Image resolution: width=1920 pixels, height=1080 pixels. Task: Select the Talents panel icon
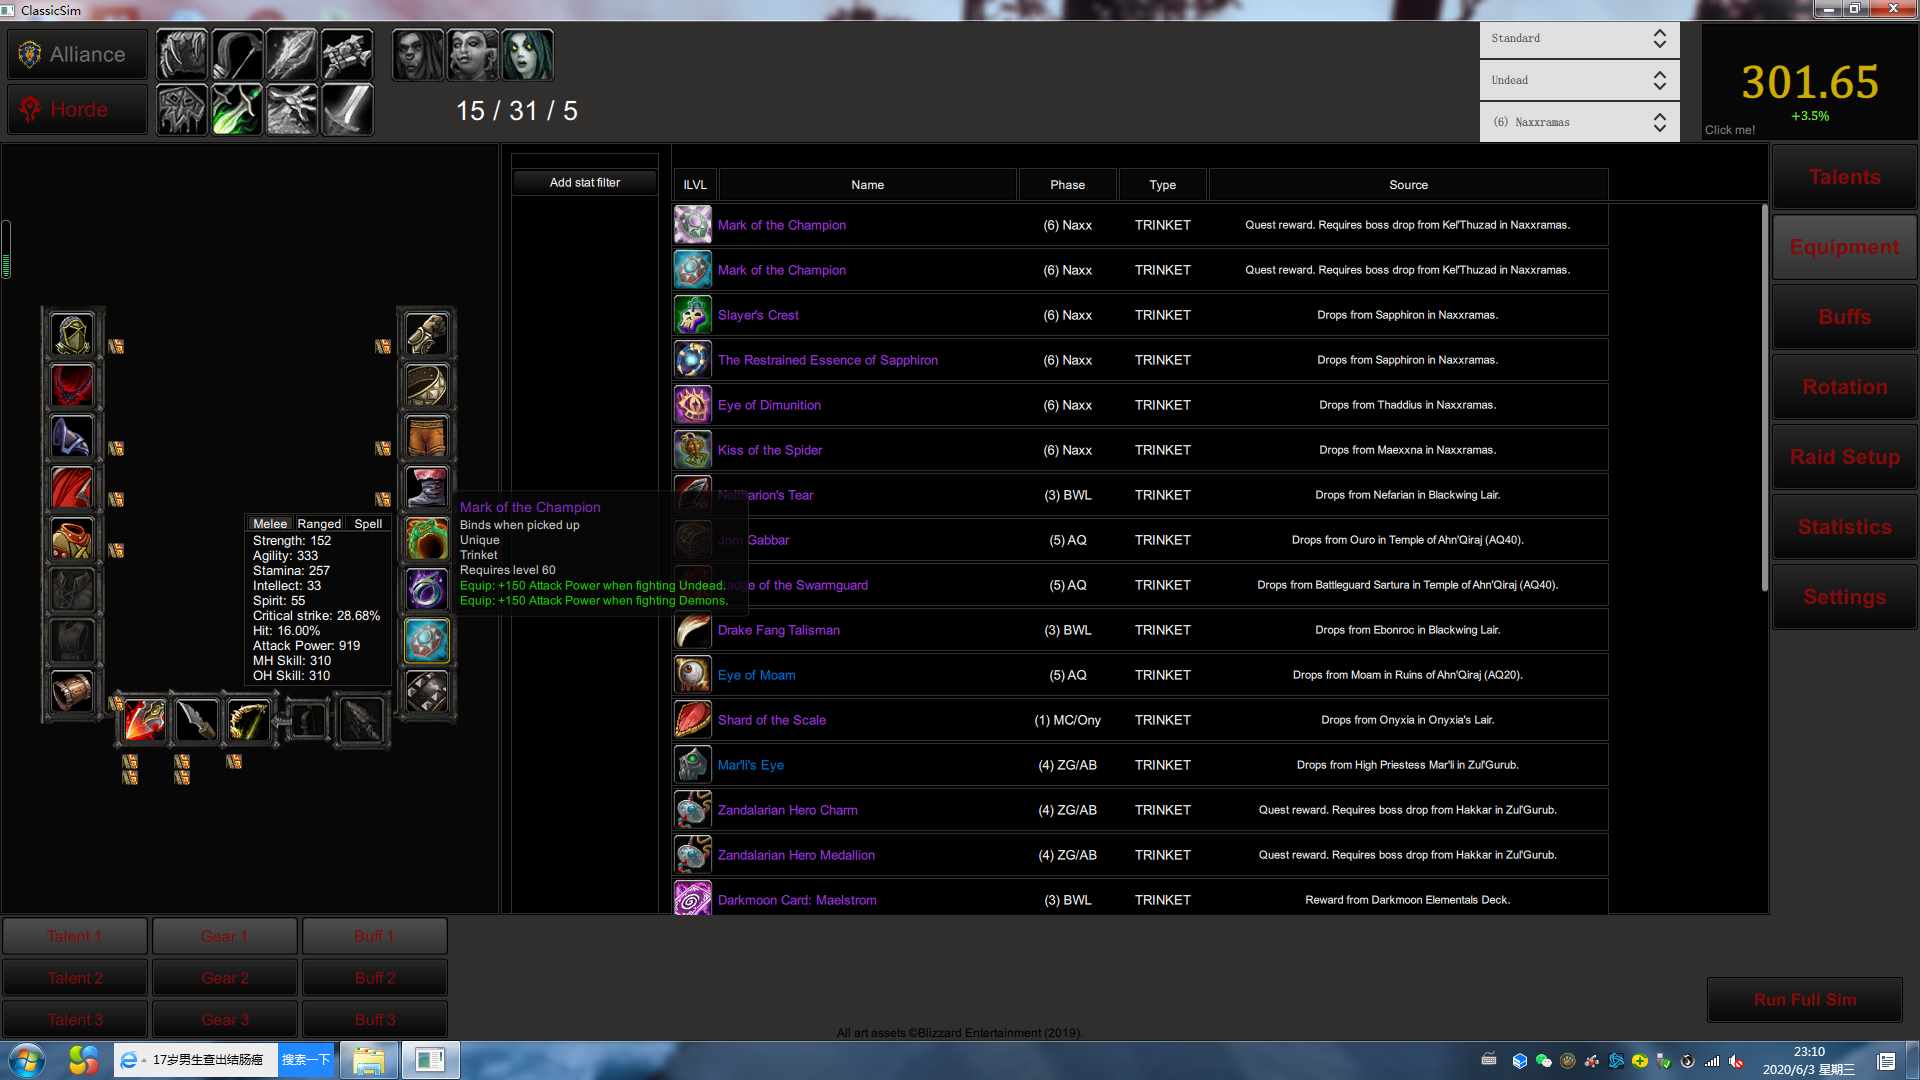coord(1844,175)
